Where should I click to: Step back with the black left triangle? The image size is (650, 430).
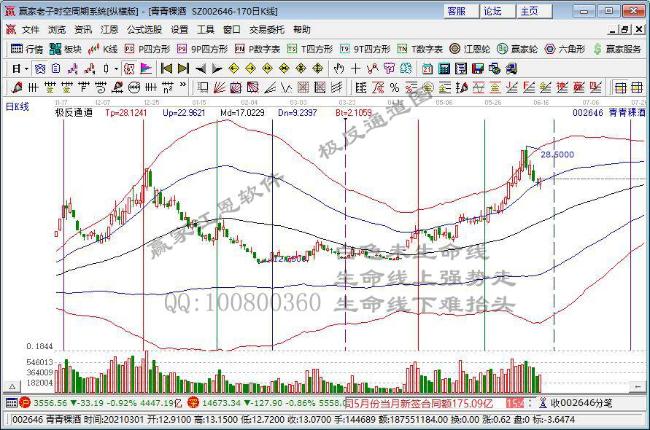201,68
